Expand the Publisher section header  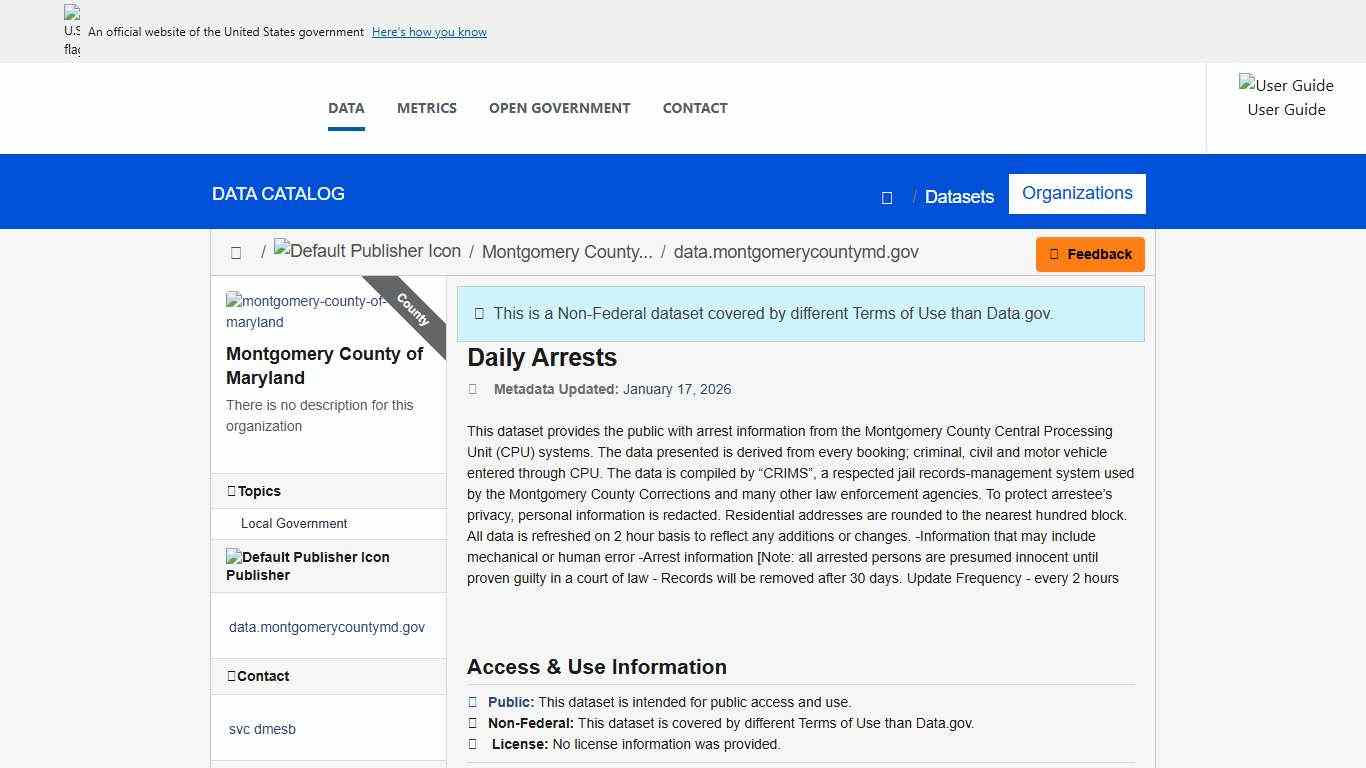(328, 566)
